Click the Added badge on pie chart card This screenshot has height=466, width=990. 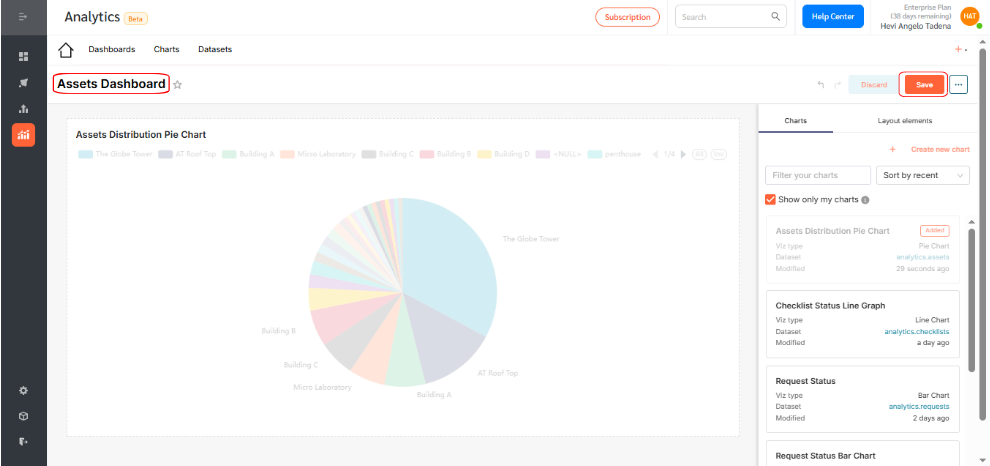click(934, 230)
